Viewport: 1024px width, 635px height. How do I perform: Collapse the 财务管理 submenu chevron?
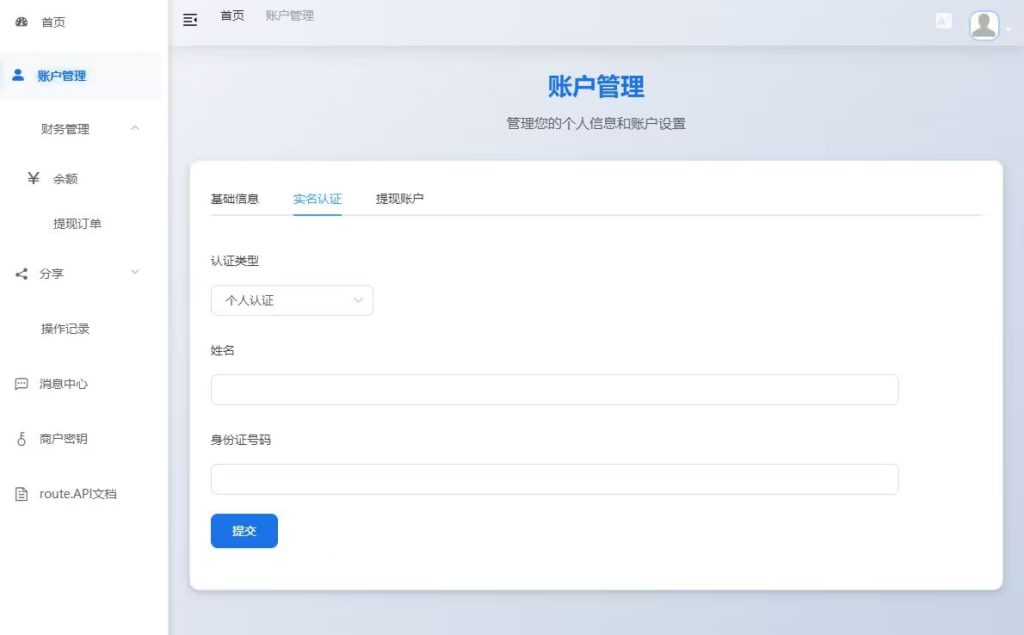135,128
